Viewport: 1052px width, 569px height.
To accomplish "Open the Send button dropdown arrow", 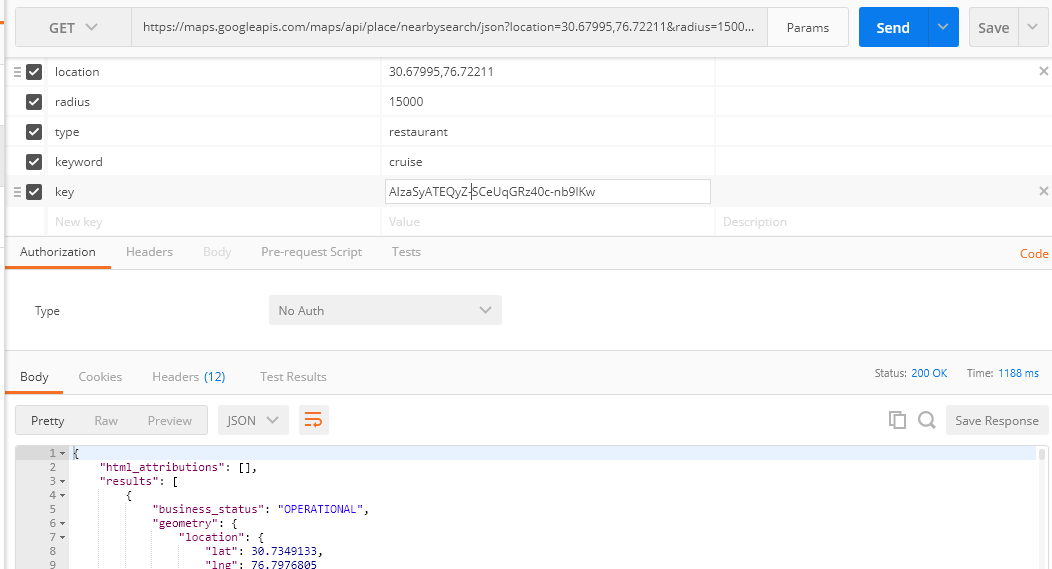I will [943, 28].
